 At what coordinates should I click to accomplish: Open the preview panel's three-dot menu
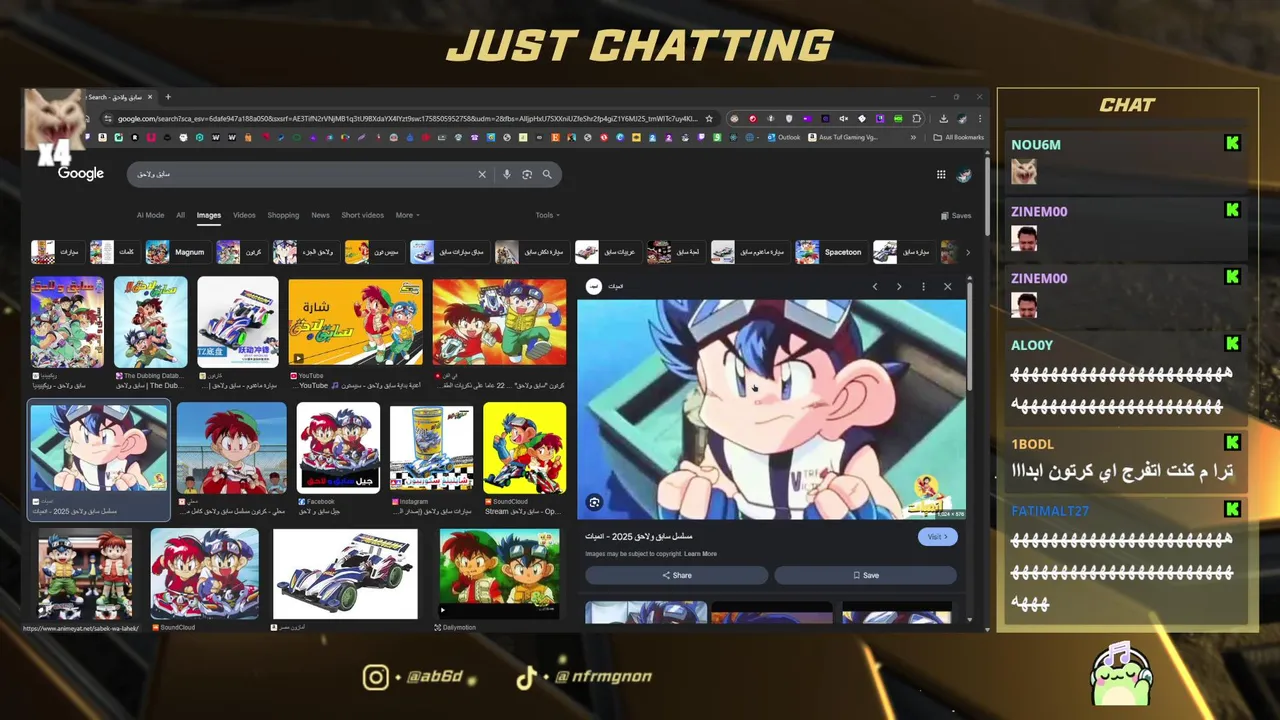[x=923, y=286]
